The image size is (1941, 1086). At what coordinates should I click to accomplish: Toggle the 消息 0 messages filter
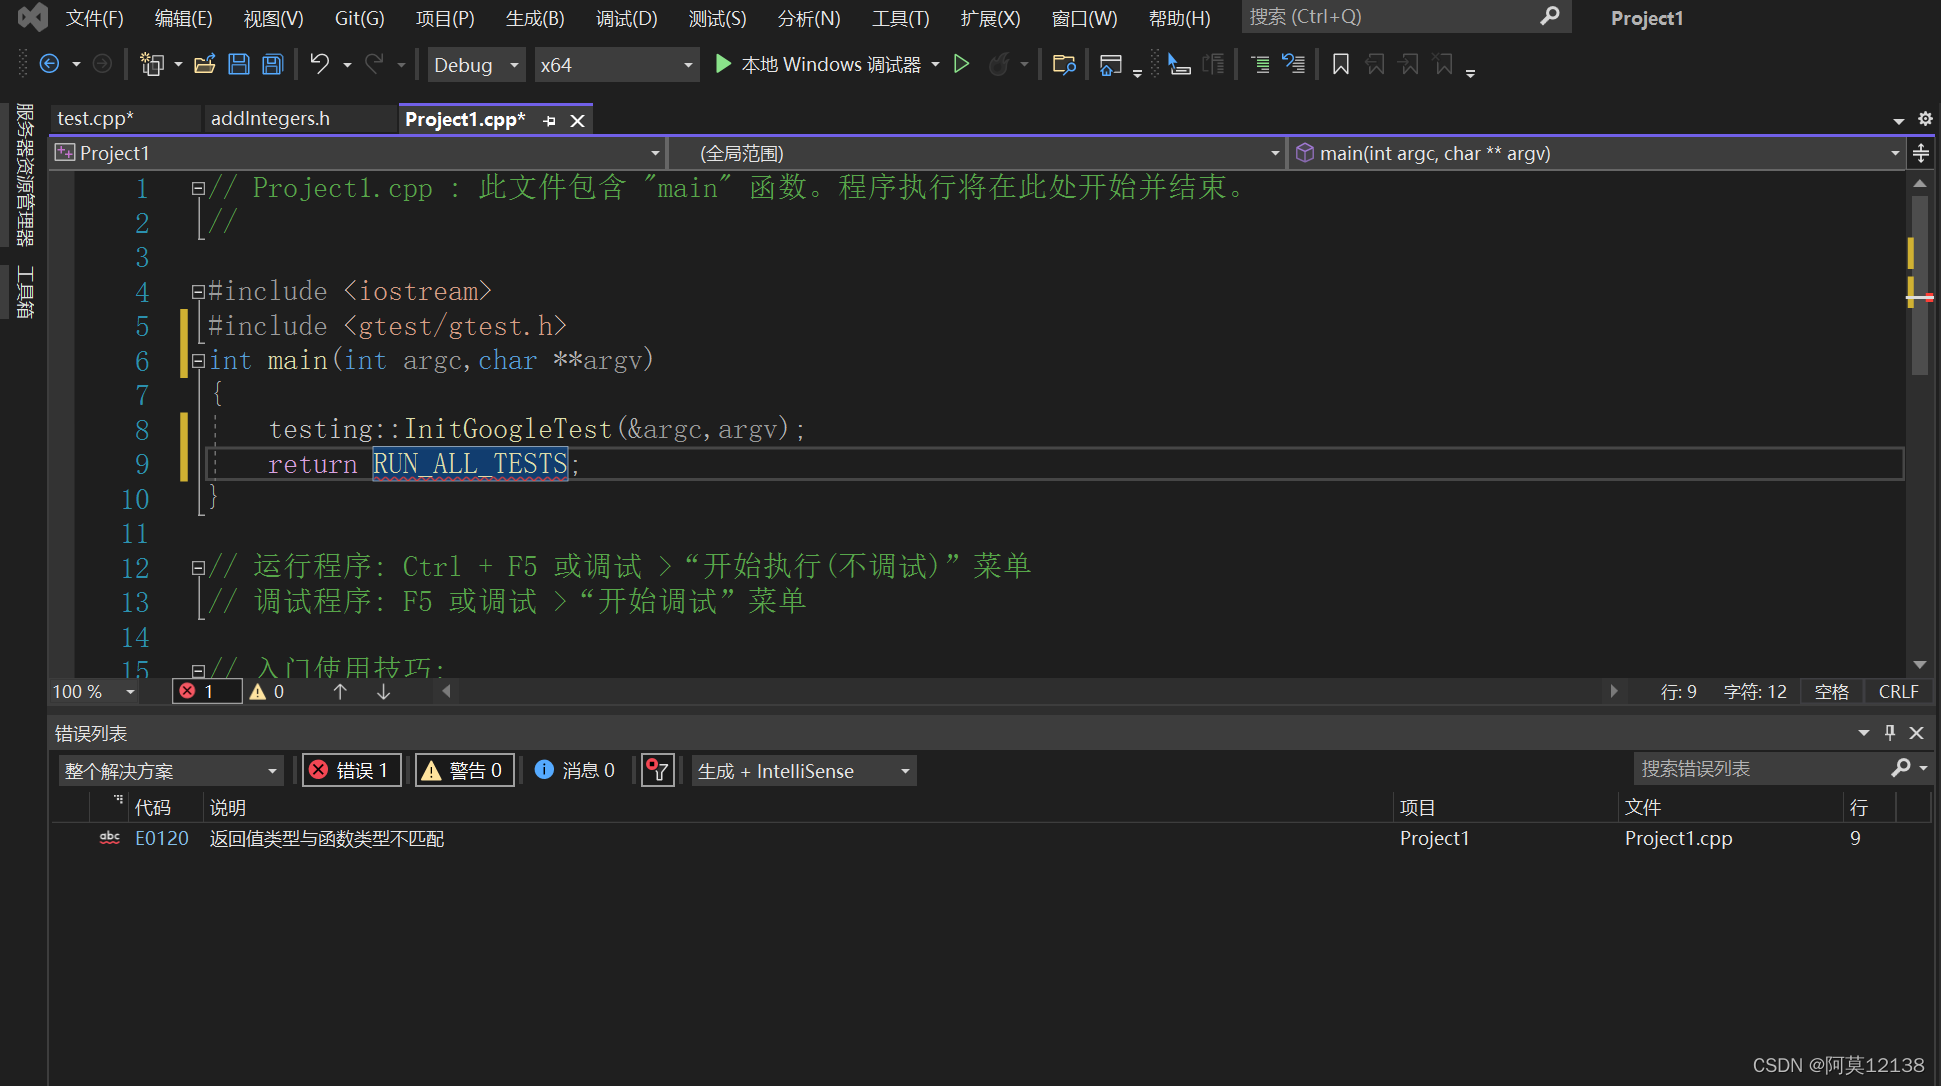(x=575, y=771)
